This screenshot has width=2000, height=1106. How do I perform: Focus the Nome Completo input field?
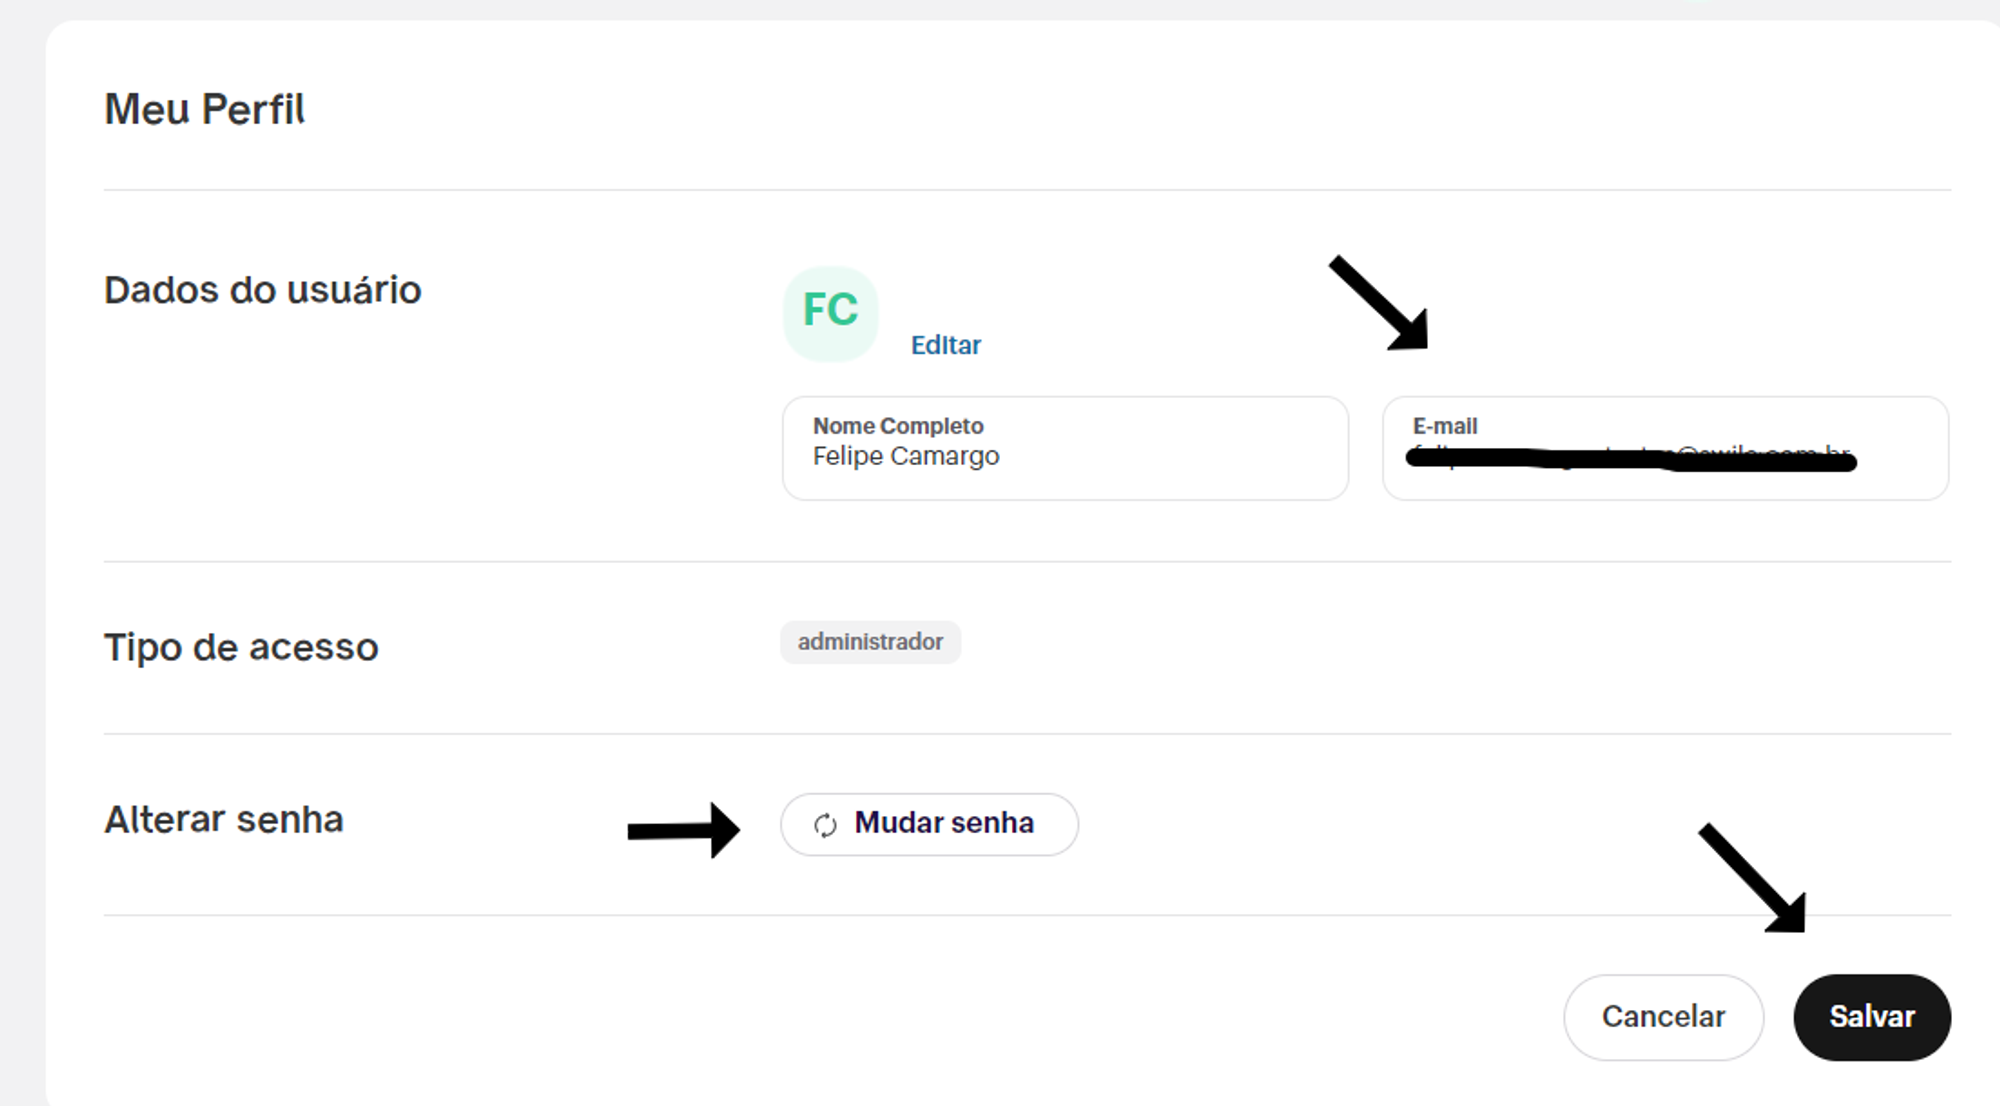[1065, 448]
